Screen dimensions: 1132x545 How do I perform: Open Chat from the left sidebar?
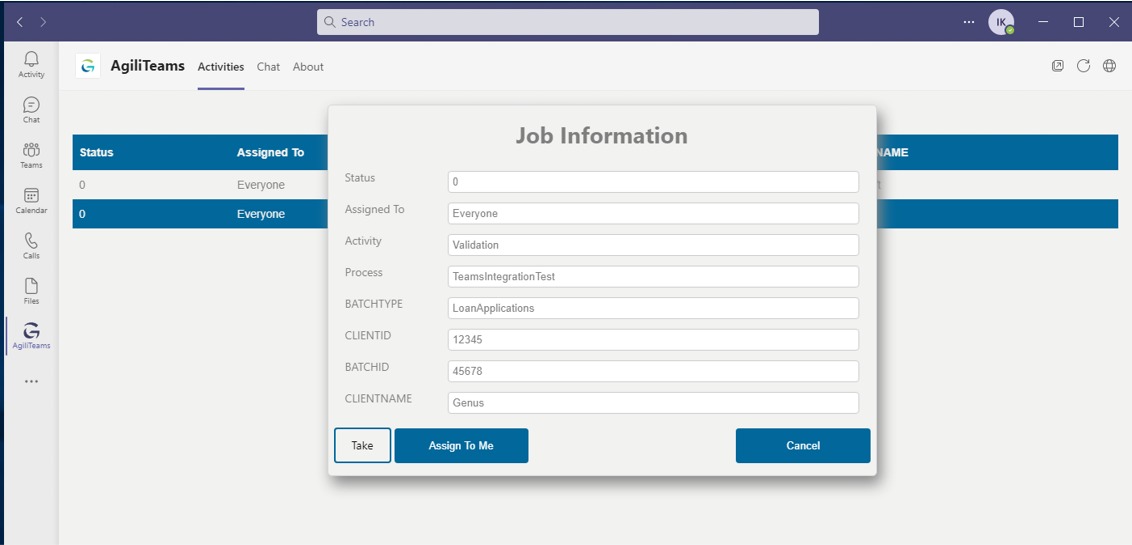pos(31,109)
